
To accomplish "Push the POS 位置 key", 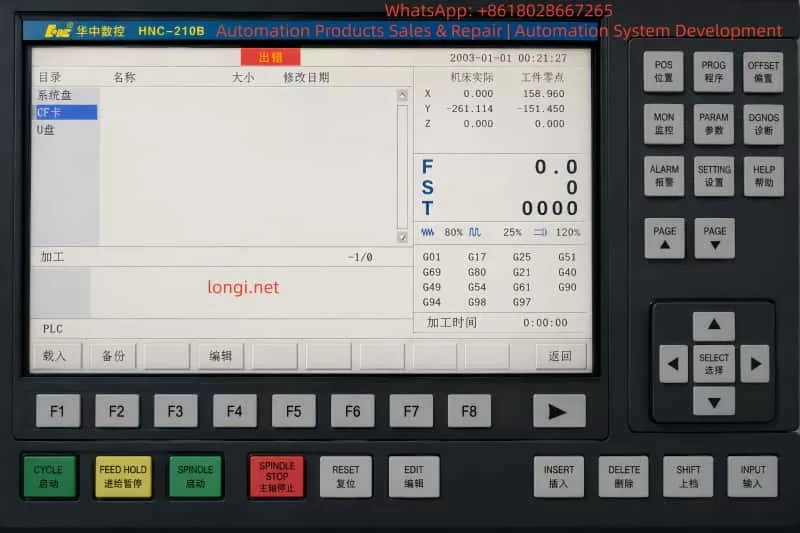I will tap(663, 71).
